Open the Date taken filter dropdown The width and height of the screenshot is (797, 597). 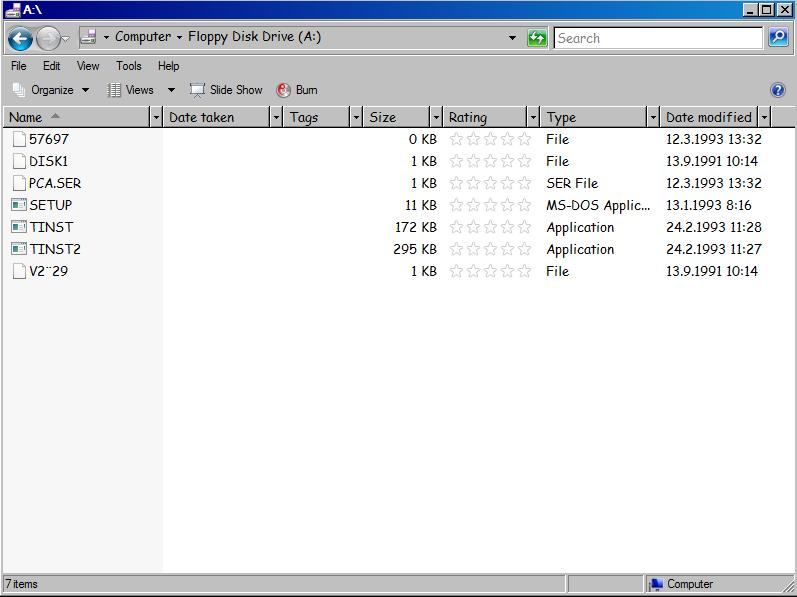coord(277,117)
